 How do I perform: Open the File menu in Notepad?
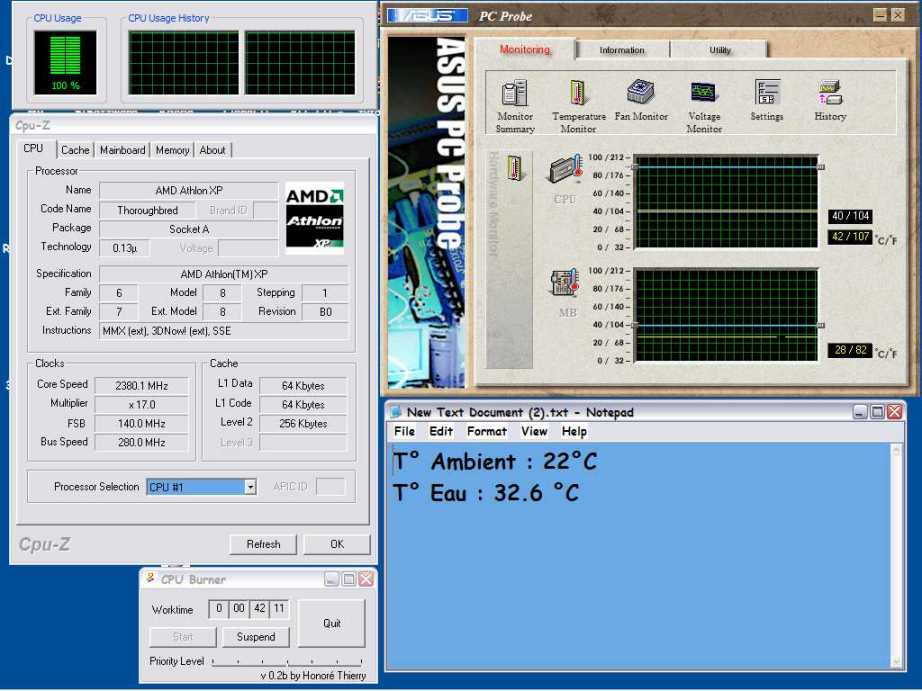coord(404,432)
